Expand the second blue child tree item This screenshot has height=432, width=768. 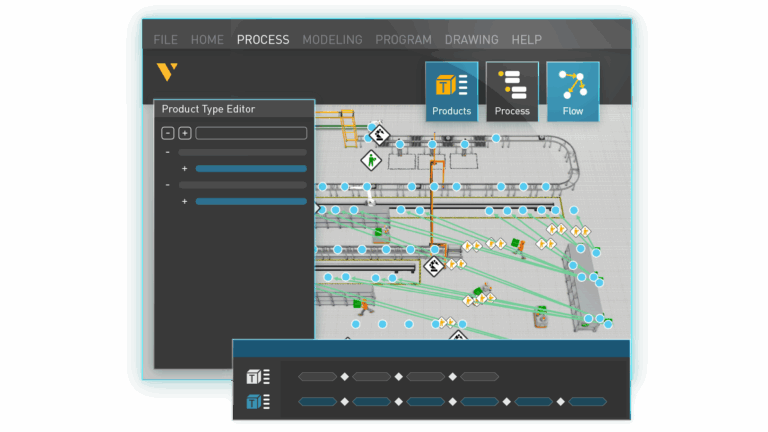(x=185, y=202)
